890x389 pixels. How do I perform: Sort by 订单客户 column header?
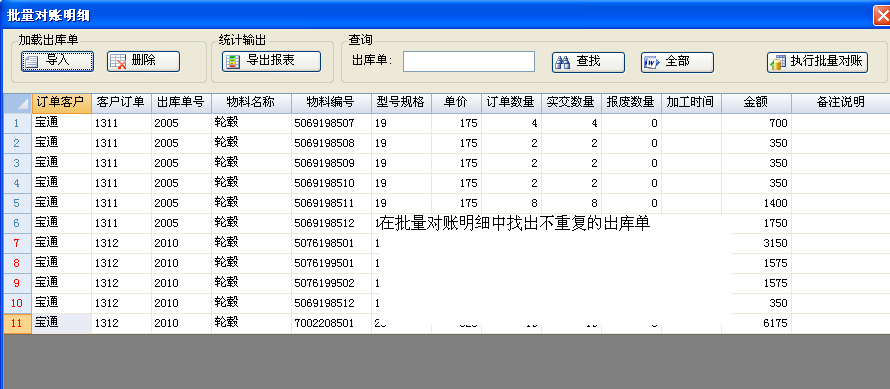pos(61,103)
